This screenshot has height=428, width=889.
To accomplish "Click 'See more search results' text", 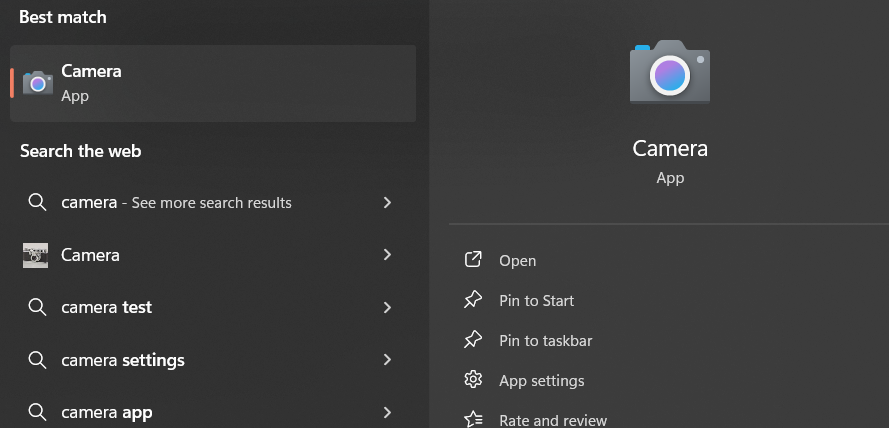I will pyautogui.click(x=211, y=203).
